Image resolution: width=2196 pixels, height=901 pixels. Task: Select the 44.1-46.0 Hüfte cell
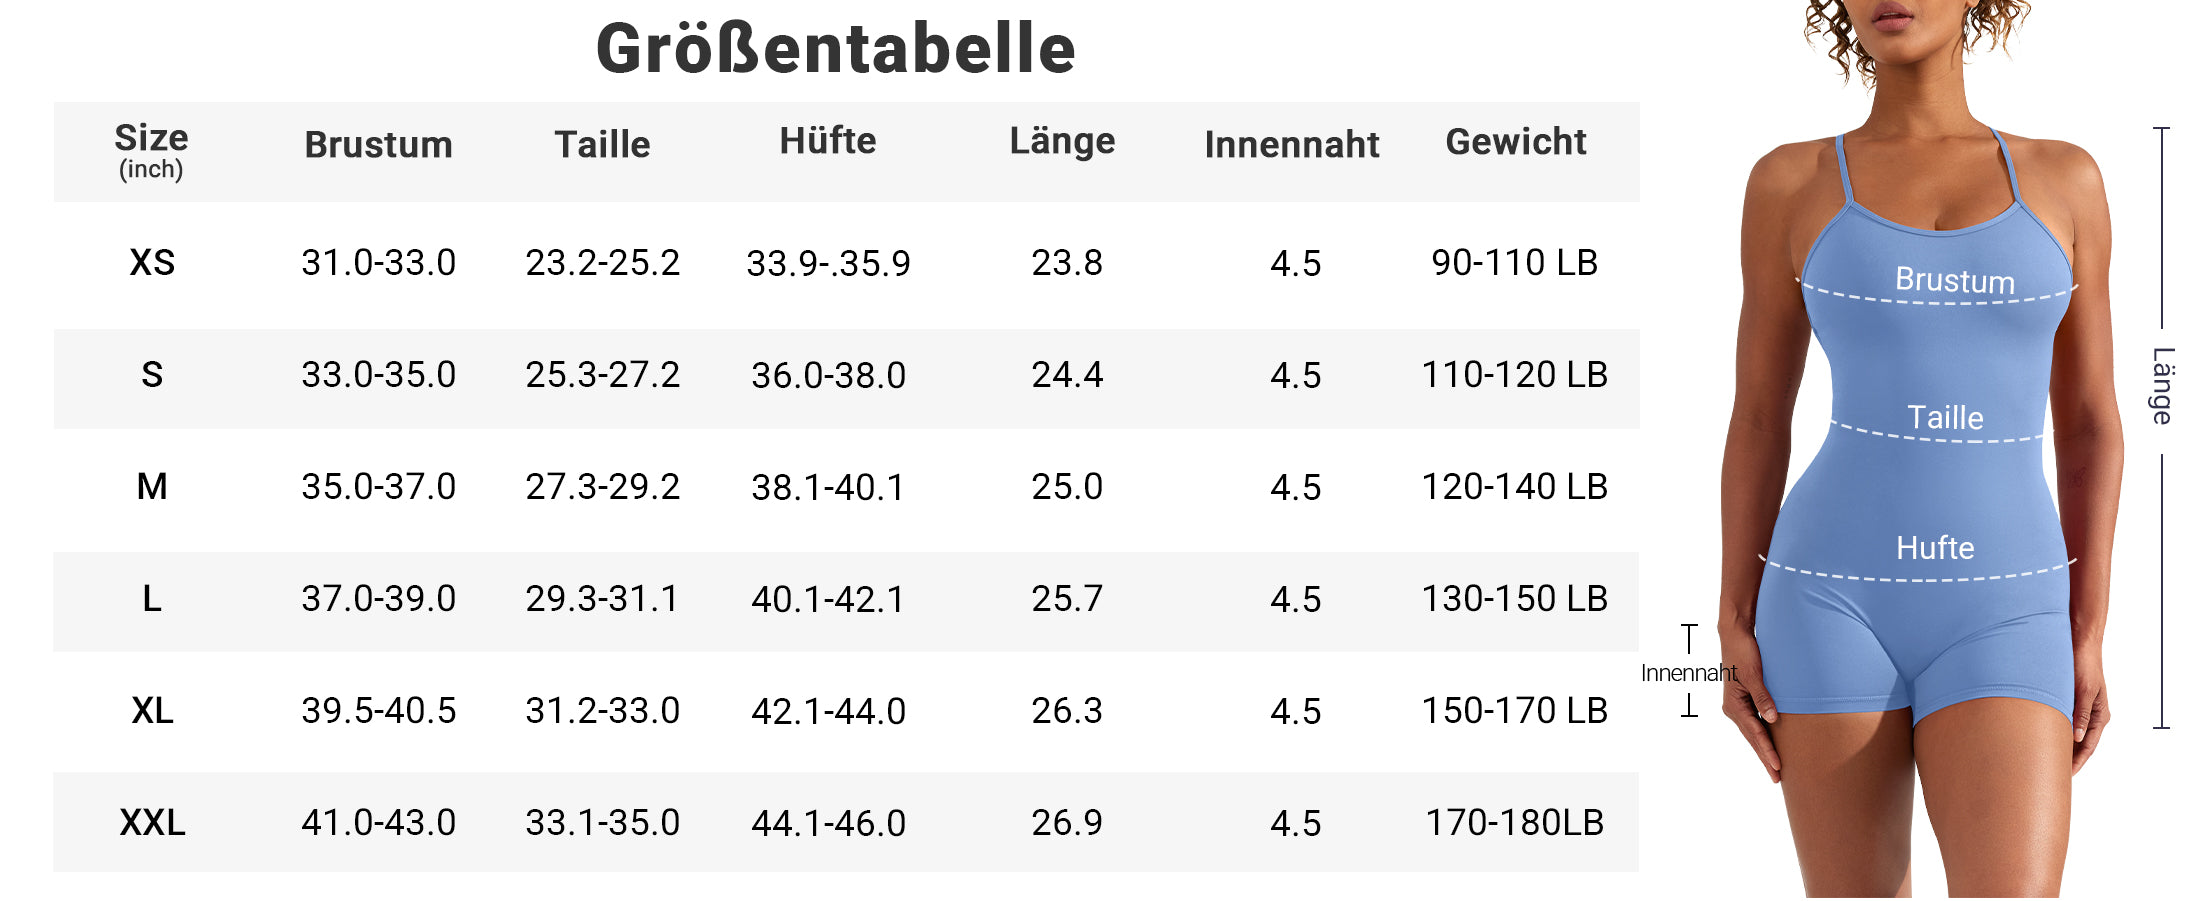[828, 824]
